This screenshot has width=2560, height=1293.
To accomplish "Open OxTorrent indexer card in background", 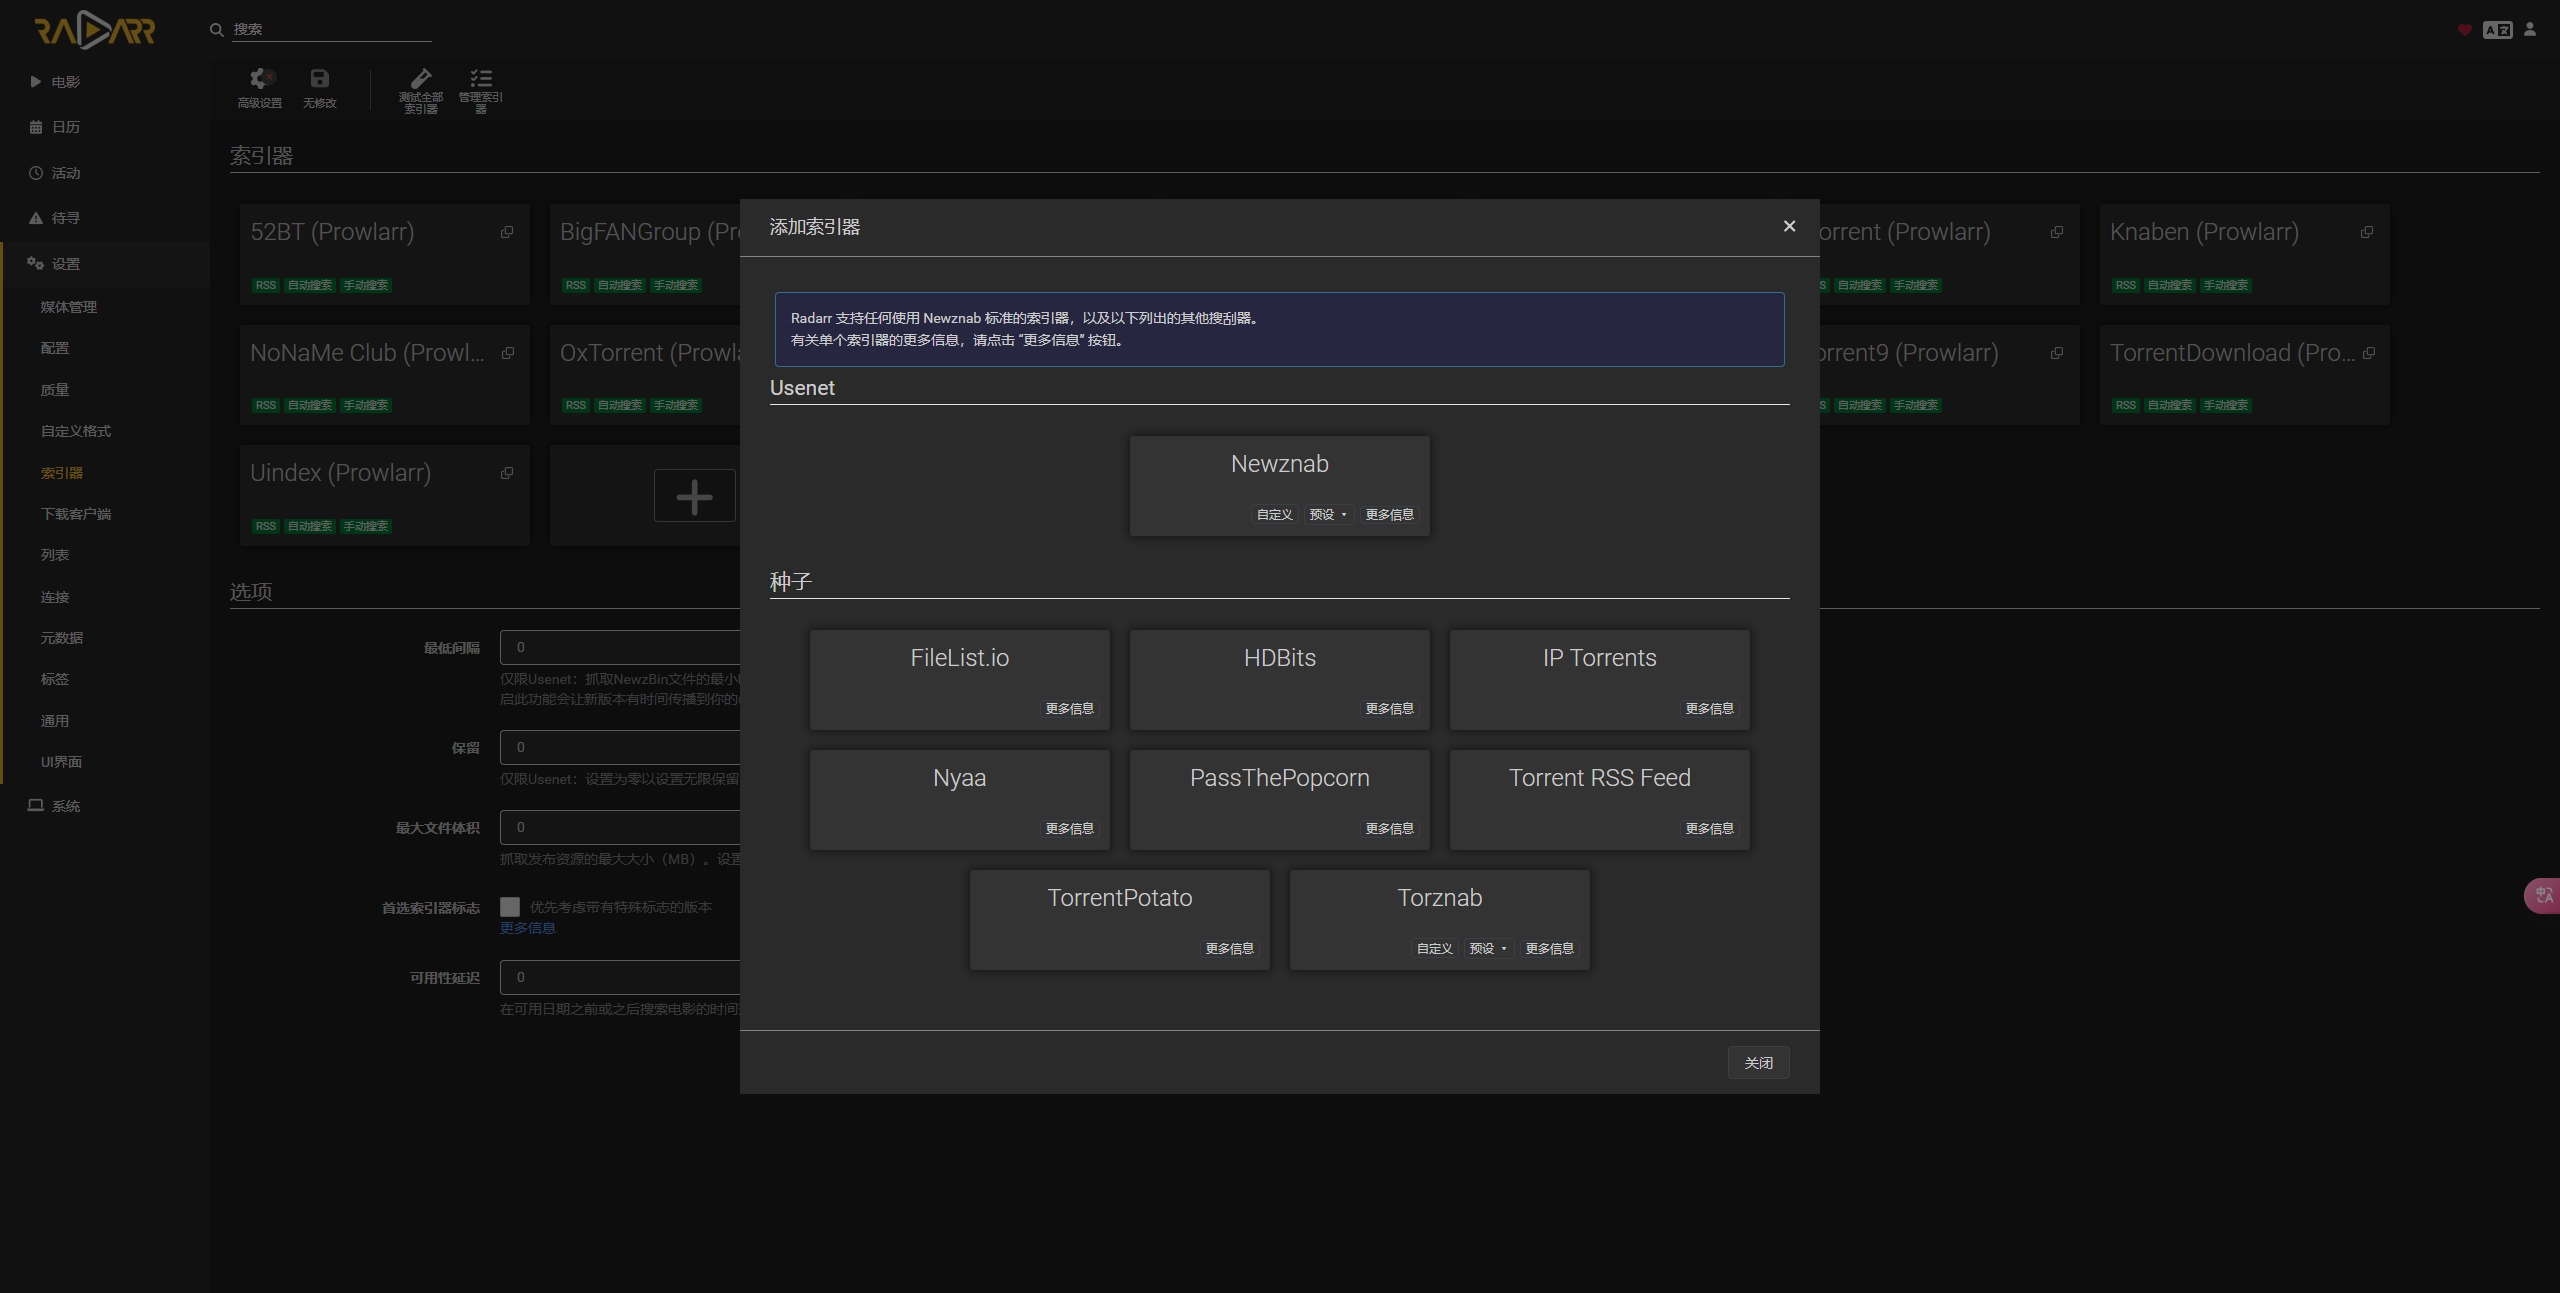I will [645, 375].
